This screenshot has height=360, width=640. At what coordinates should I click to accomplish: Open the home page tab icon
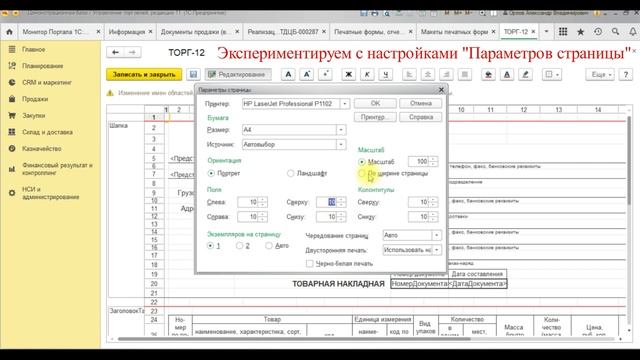(9, 32)
